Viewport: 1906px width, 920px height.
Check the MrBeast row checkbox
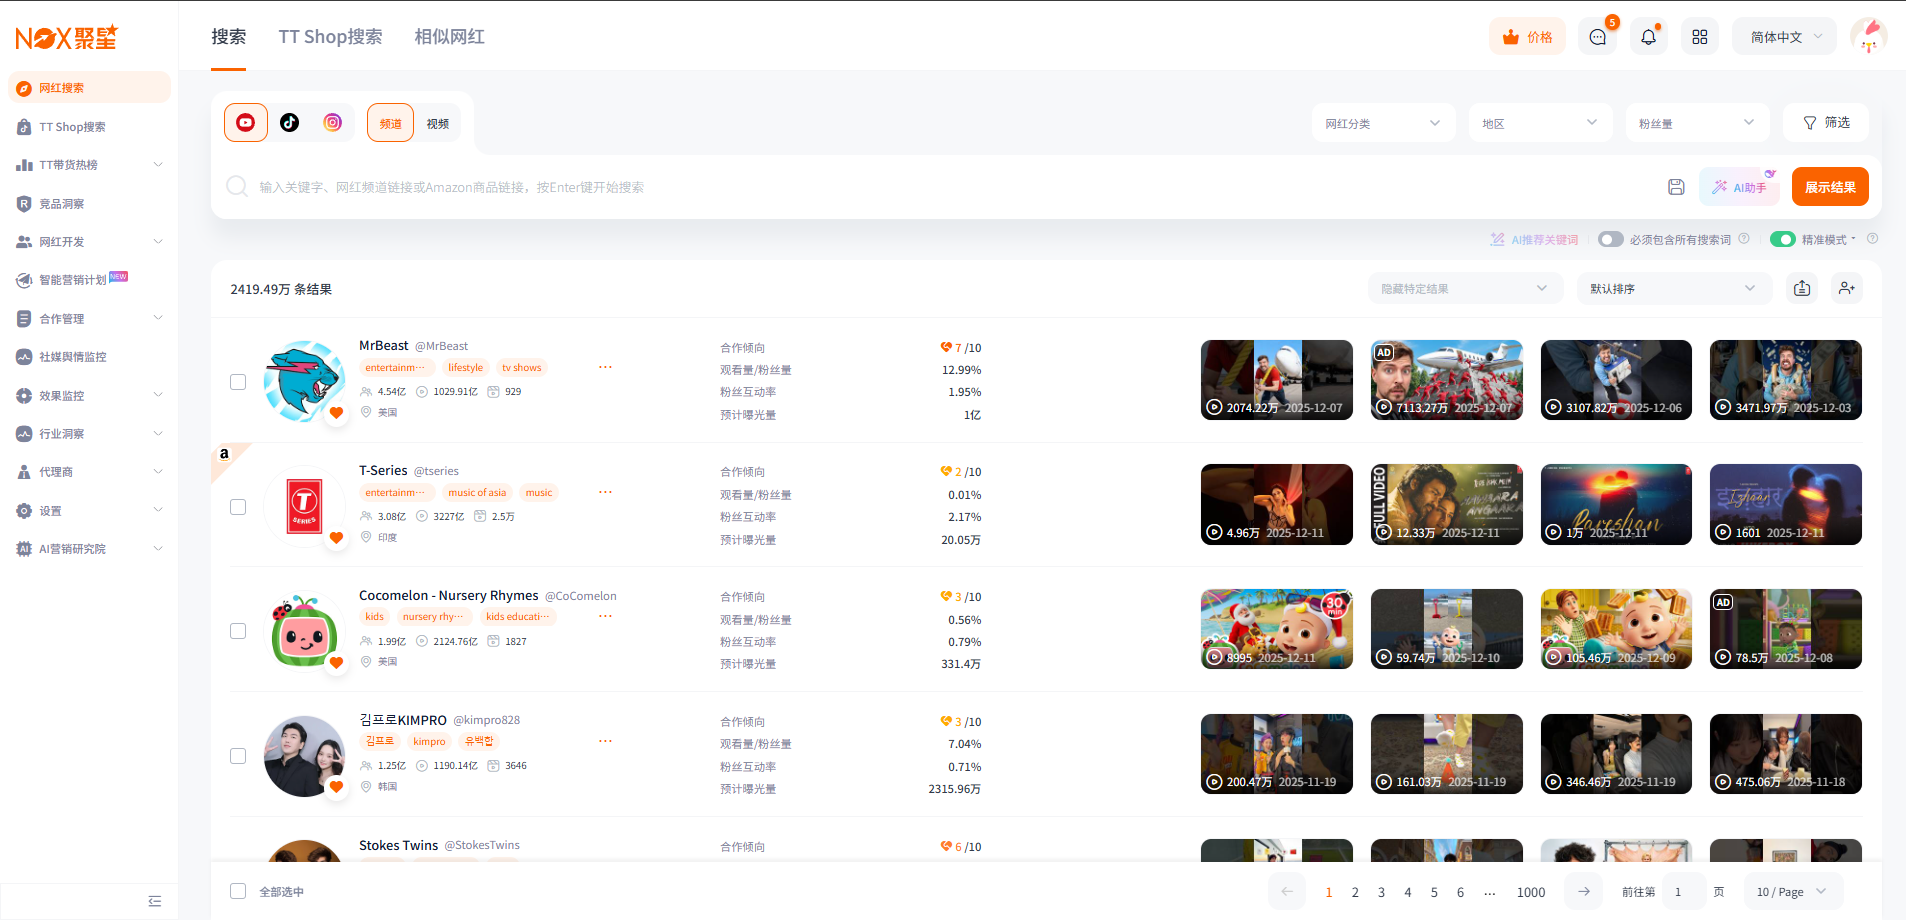238,382
